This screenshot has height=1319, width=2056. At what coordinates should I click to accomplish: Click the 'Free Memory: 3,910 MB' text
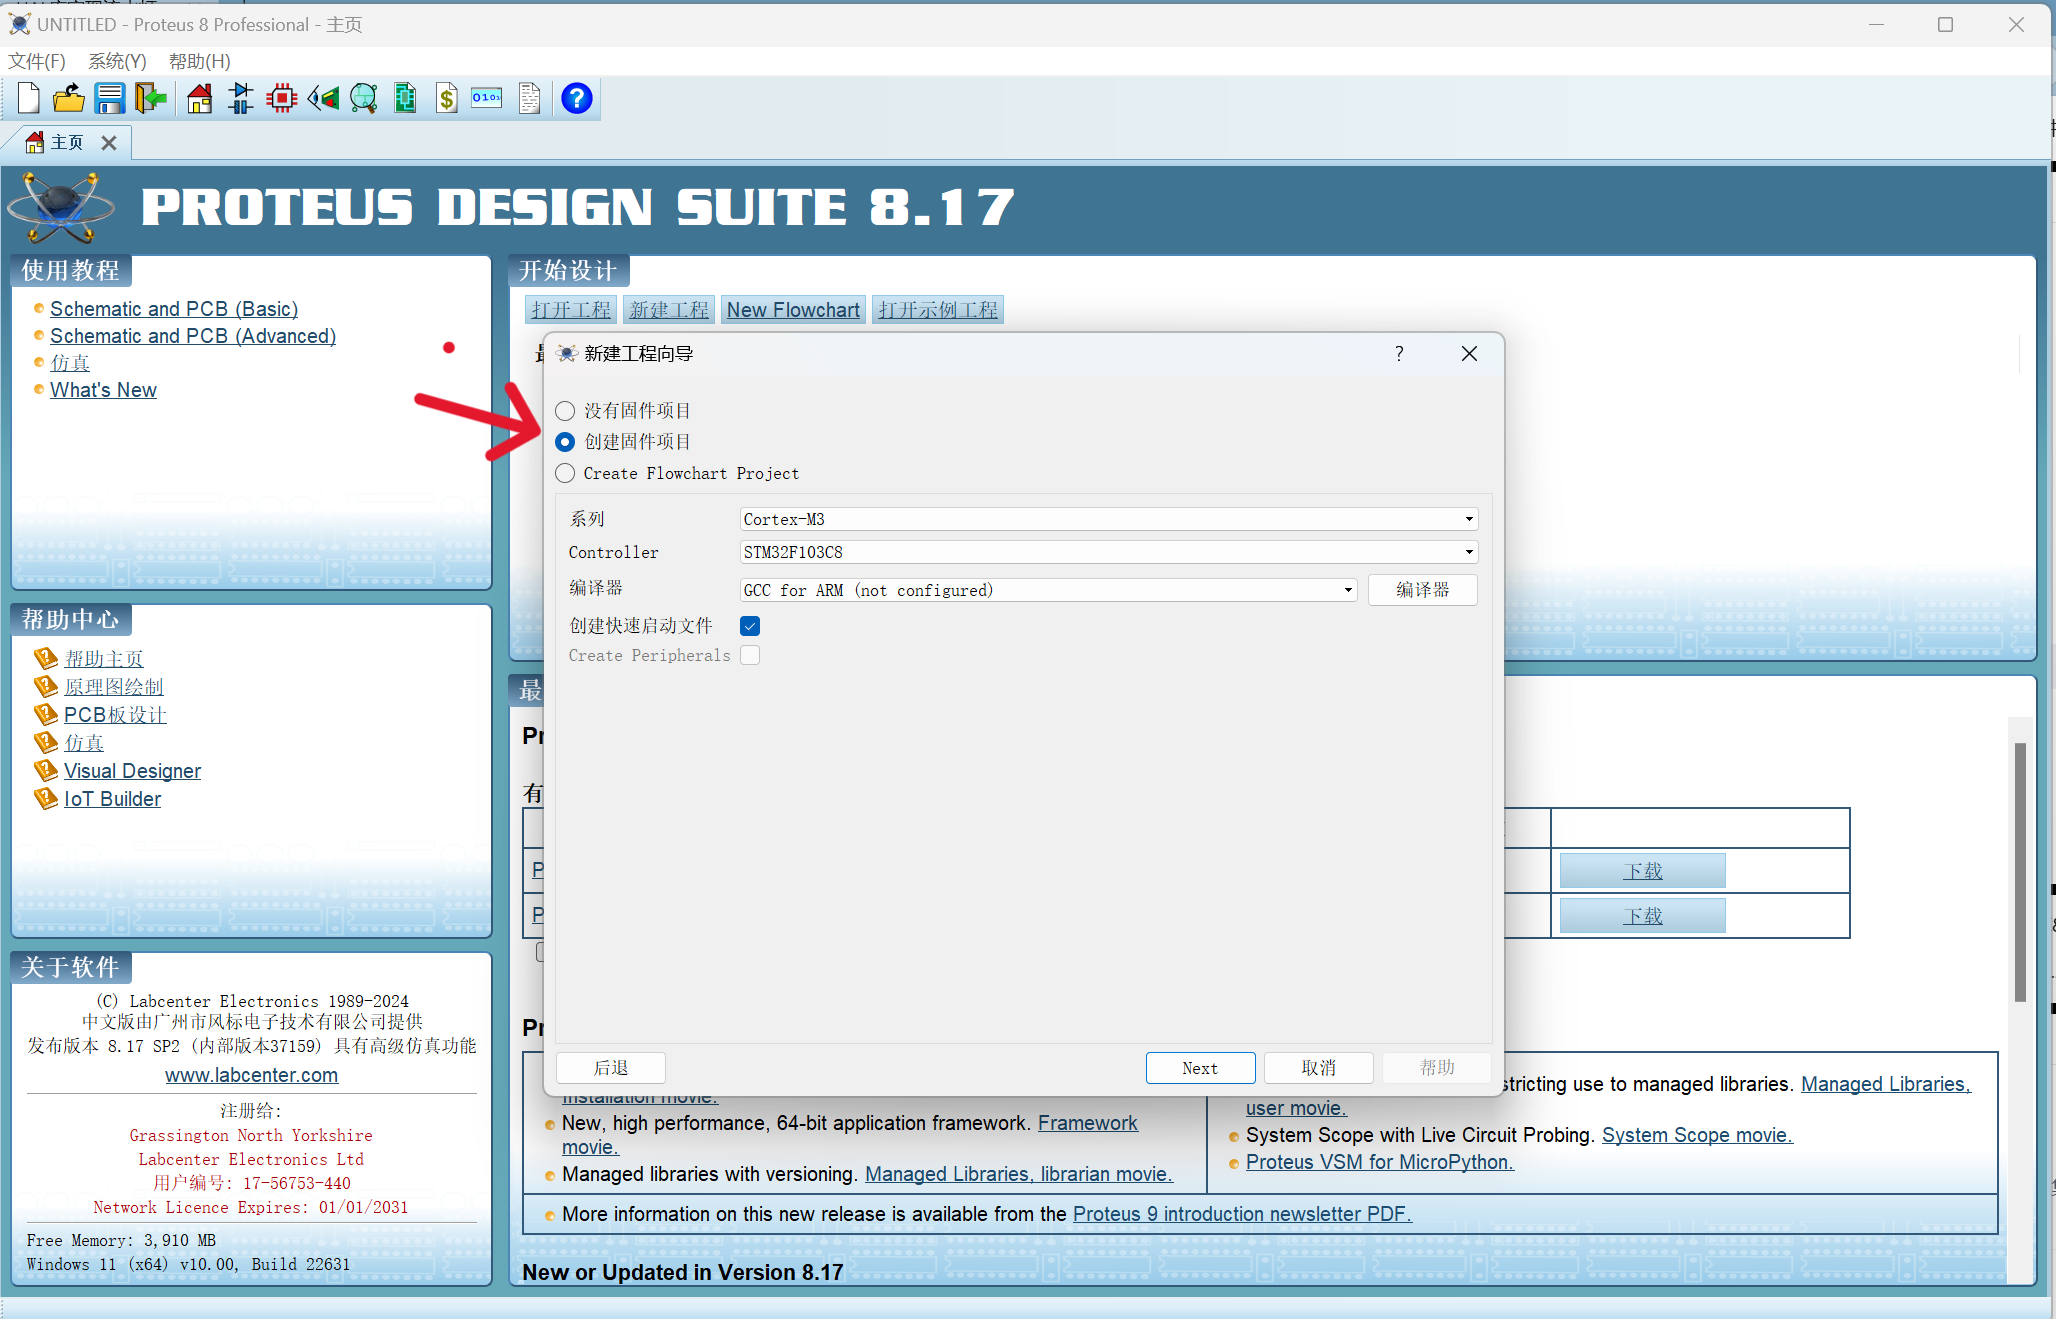121,1240
